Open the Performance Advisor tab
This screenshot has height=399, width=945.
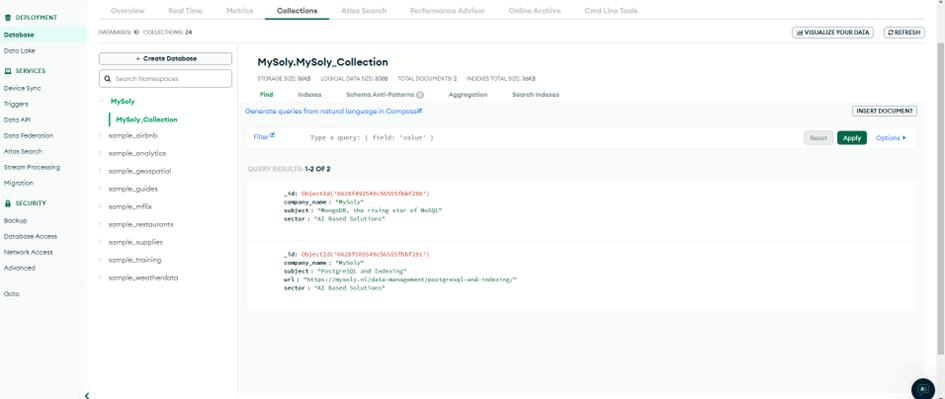click(x=447, y=11)
